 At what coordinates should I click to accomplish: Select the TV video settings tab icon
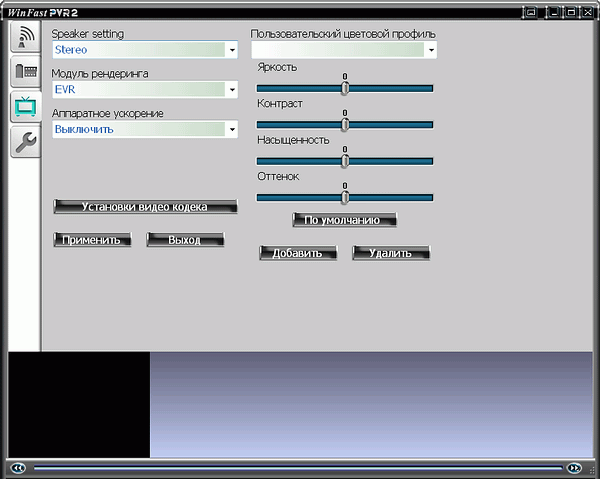25,107
